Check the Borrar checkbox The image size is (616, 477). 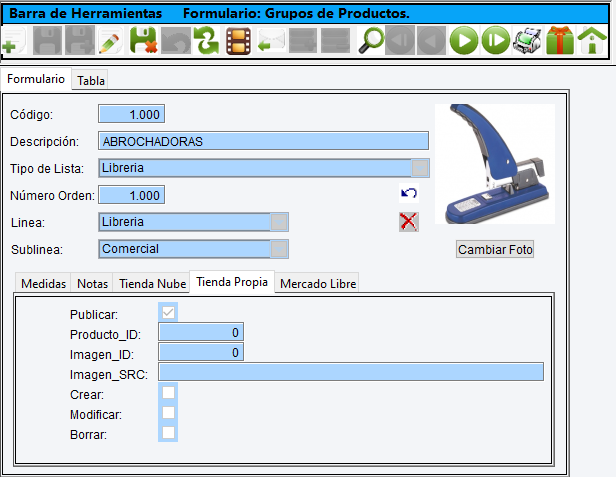click(x=168, y=433)
